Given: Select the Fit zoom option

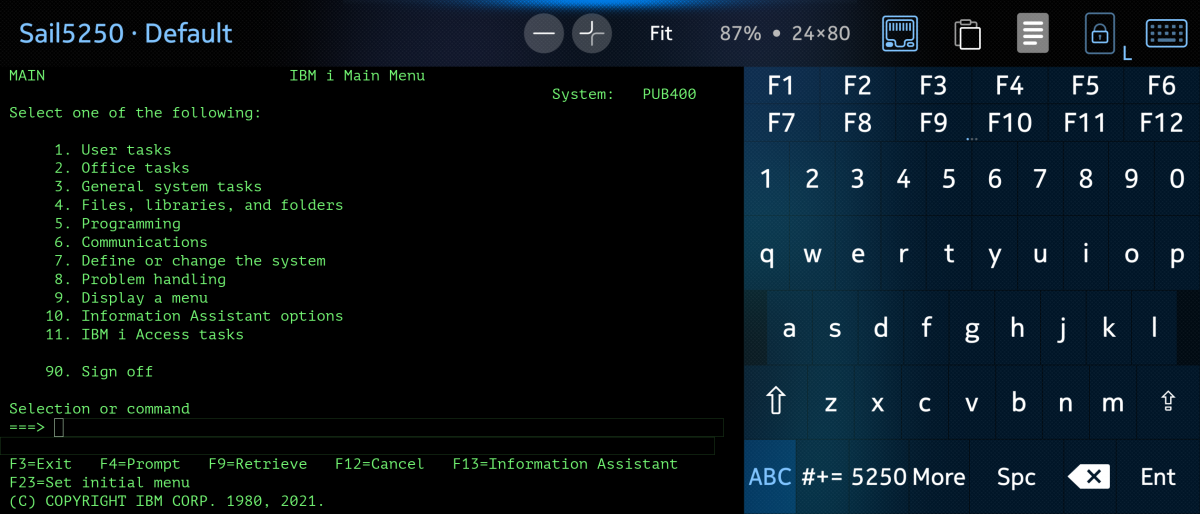Looking at the screenshot, I should pos(661,33).
